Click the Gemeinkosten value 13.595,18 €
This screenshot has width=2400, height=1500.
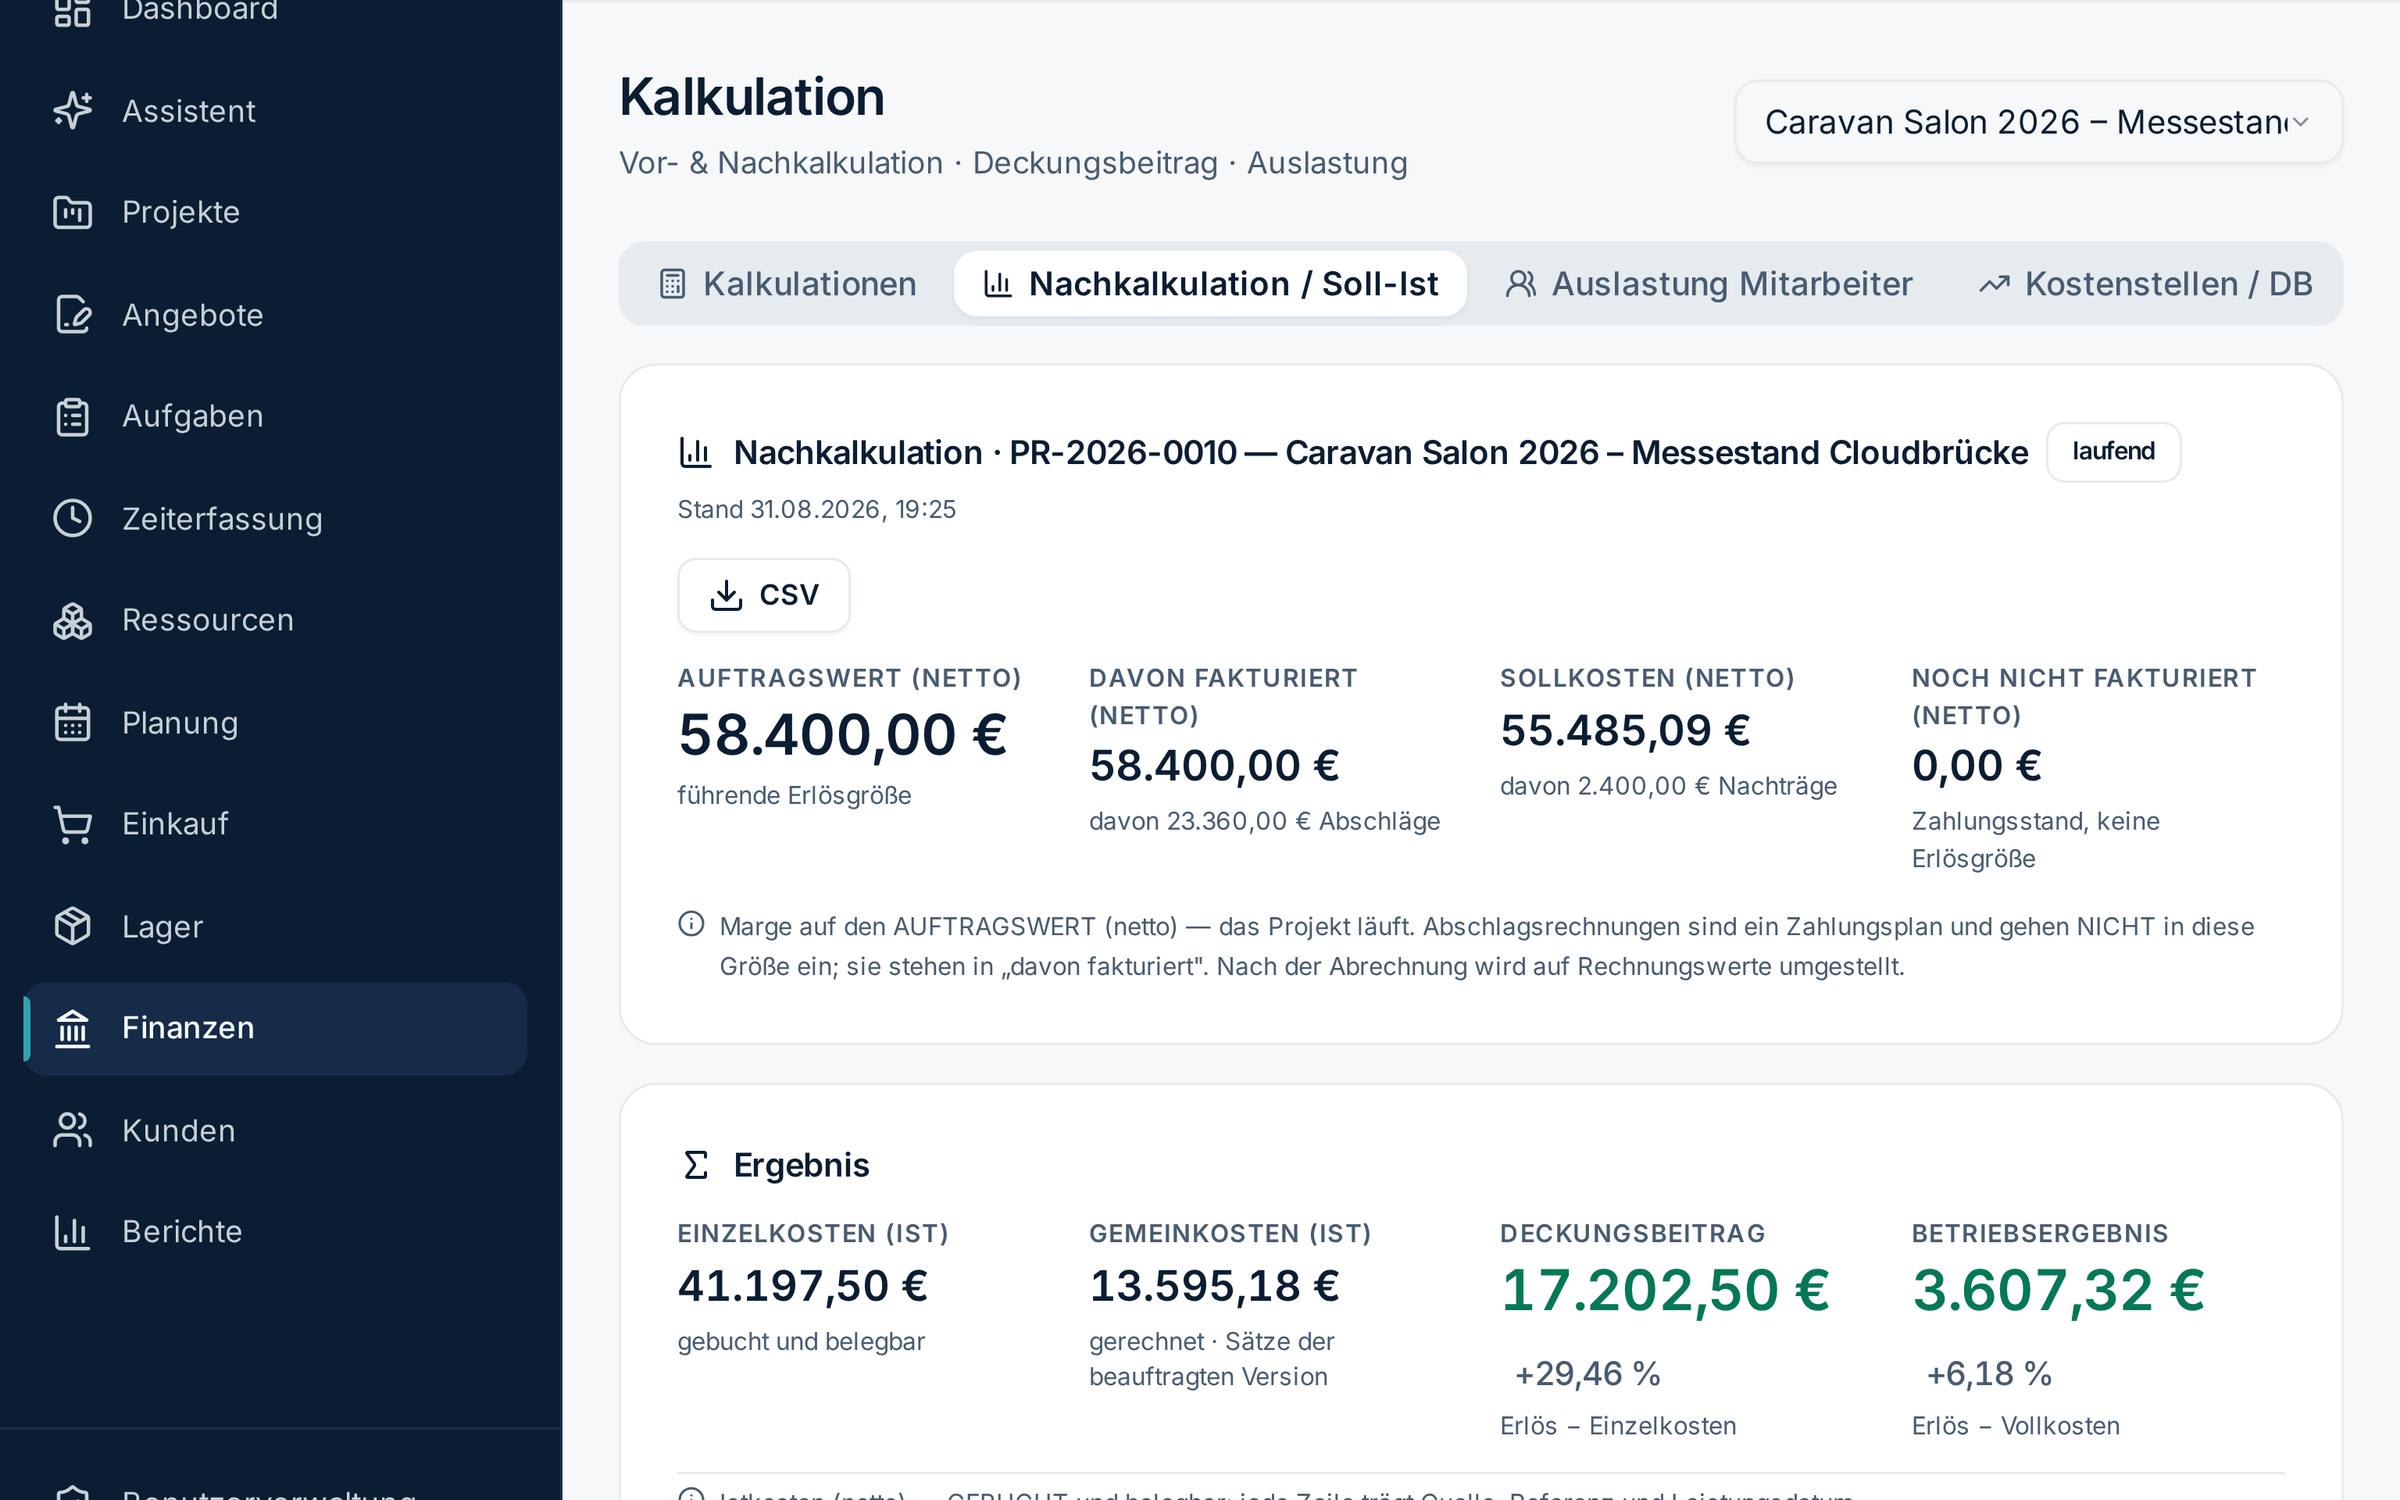[x=1214, y=1286]
